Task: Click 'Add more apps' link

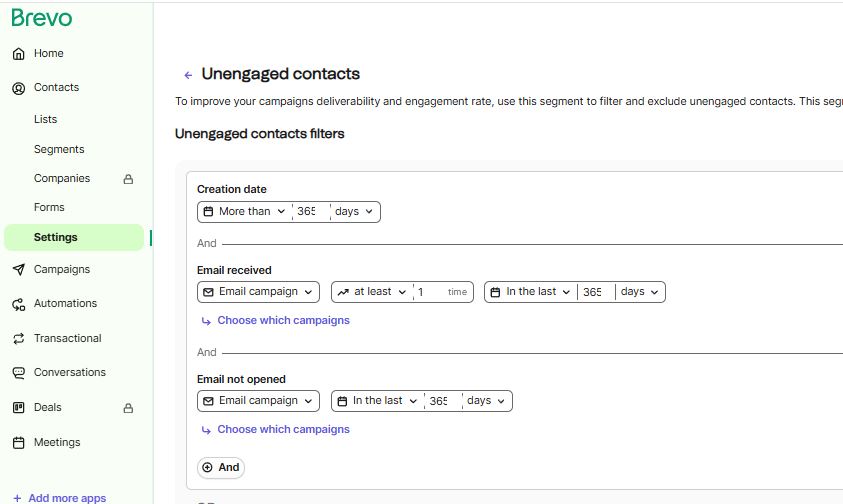Action: pyautogui.click(x=67, y=498)
